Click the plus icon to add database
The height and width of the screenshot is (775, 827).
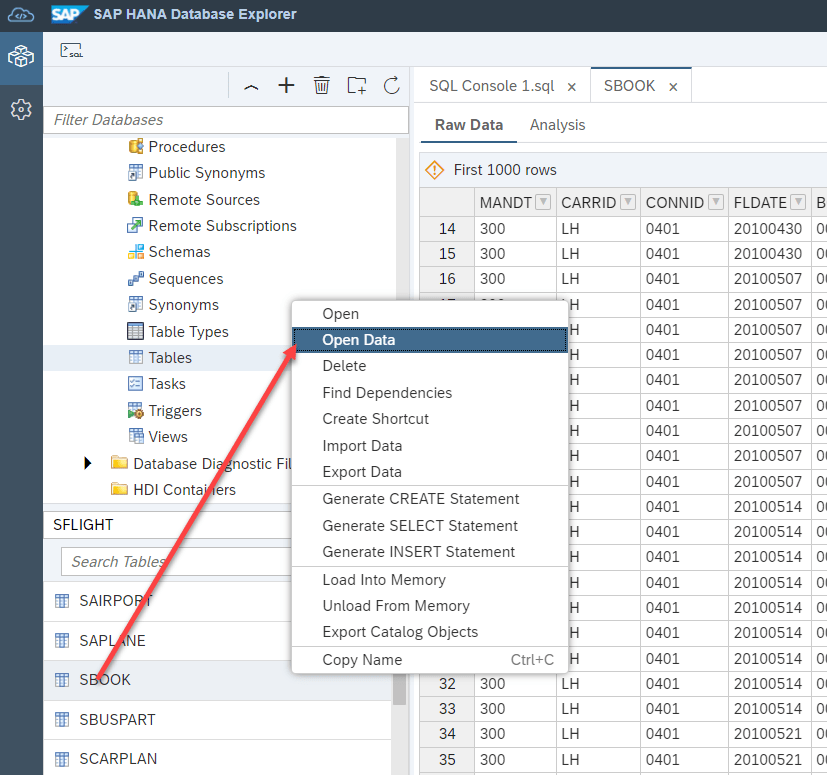[x=286, y=86]
